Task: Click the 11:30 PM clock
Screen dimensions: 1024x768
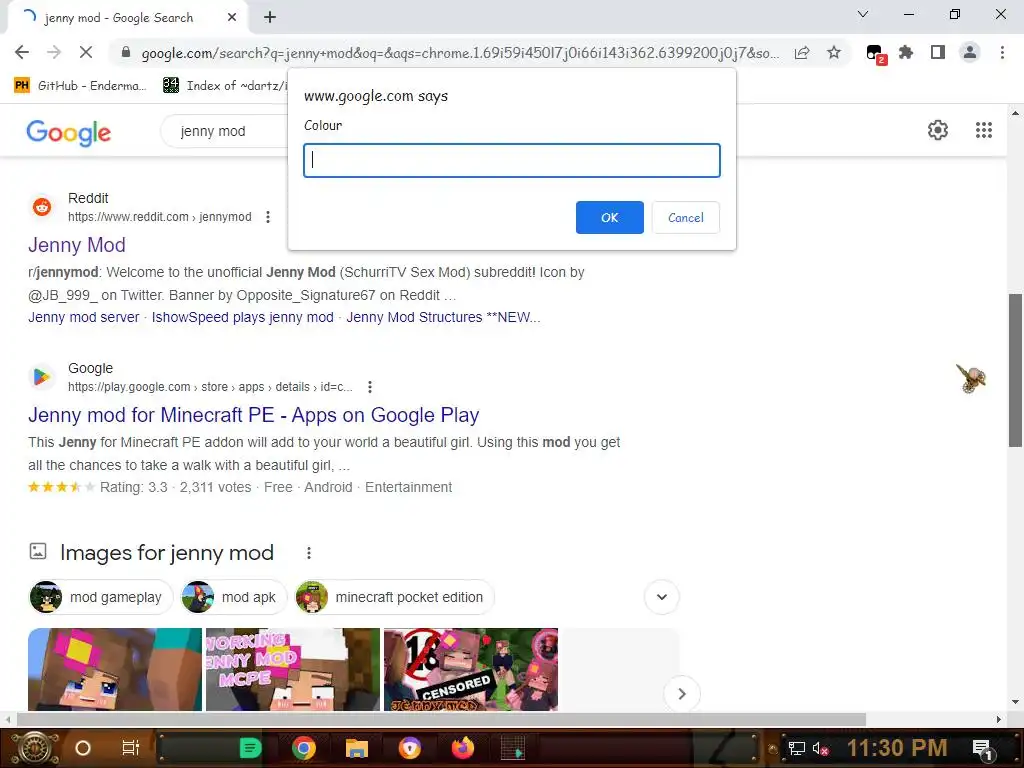Action: pos(897,748)
